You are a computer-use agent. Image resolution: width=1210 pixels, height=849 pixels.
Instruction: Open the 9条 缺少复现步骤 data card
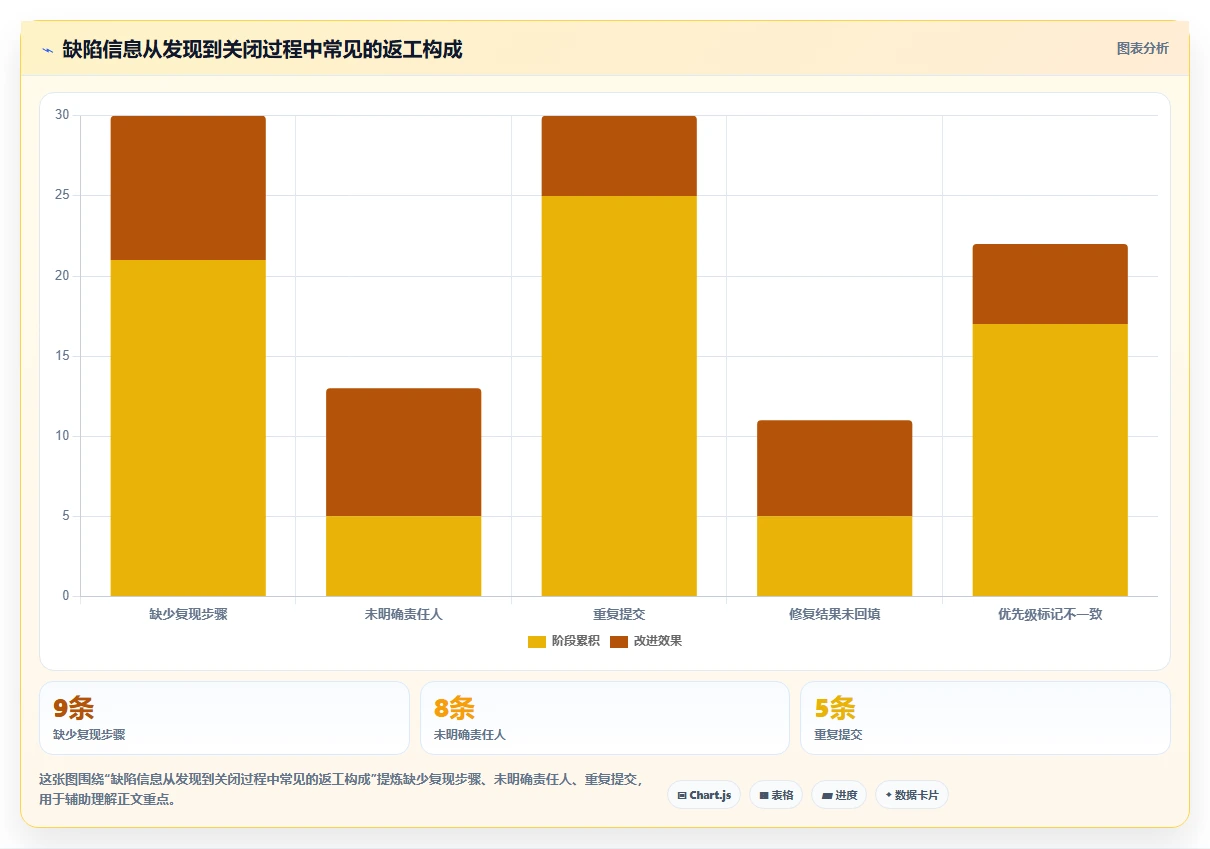pos(224,718)
